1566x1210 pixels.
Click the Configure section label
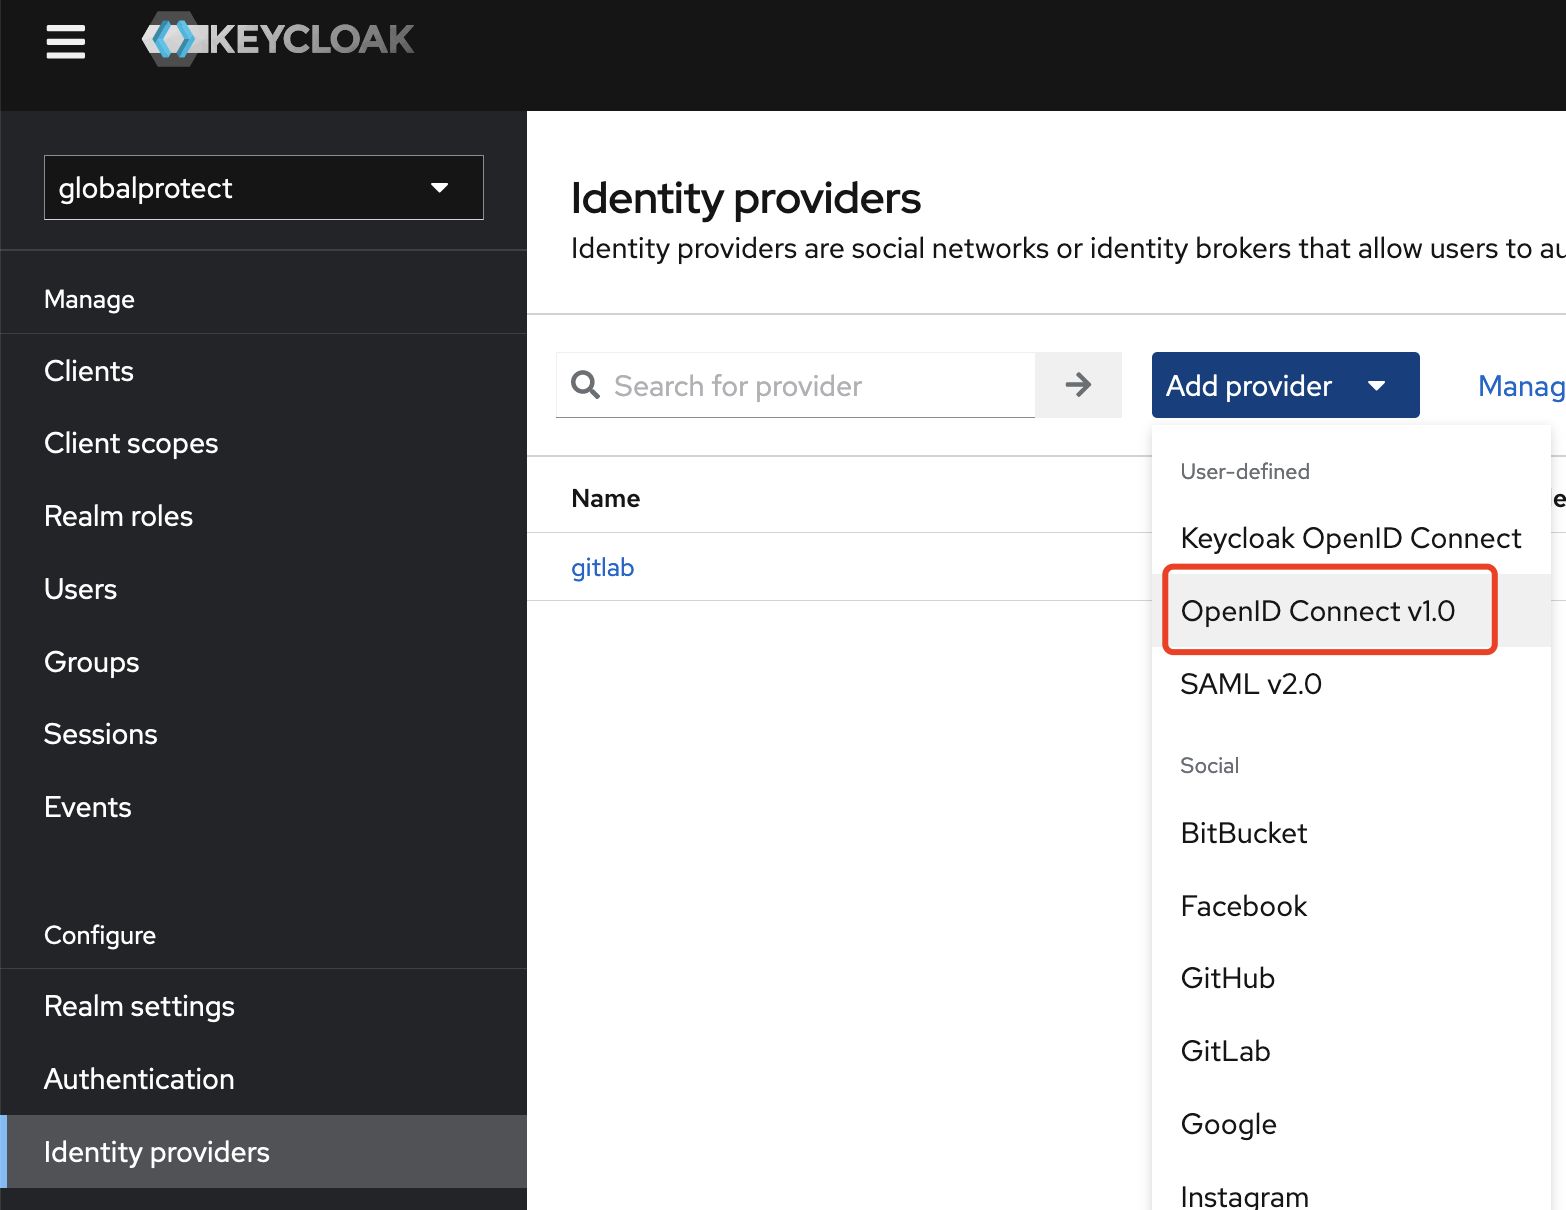pos(100,935)
